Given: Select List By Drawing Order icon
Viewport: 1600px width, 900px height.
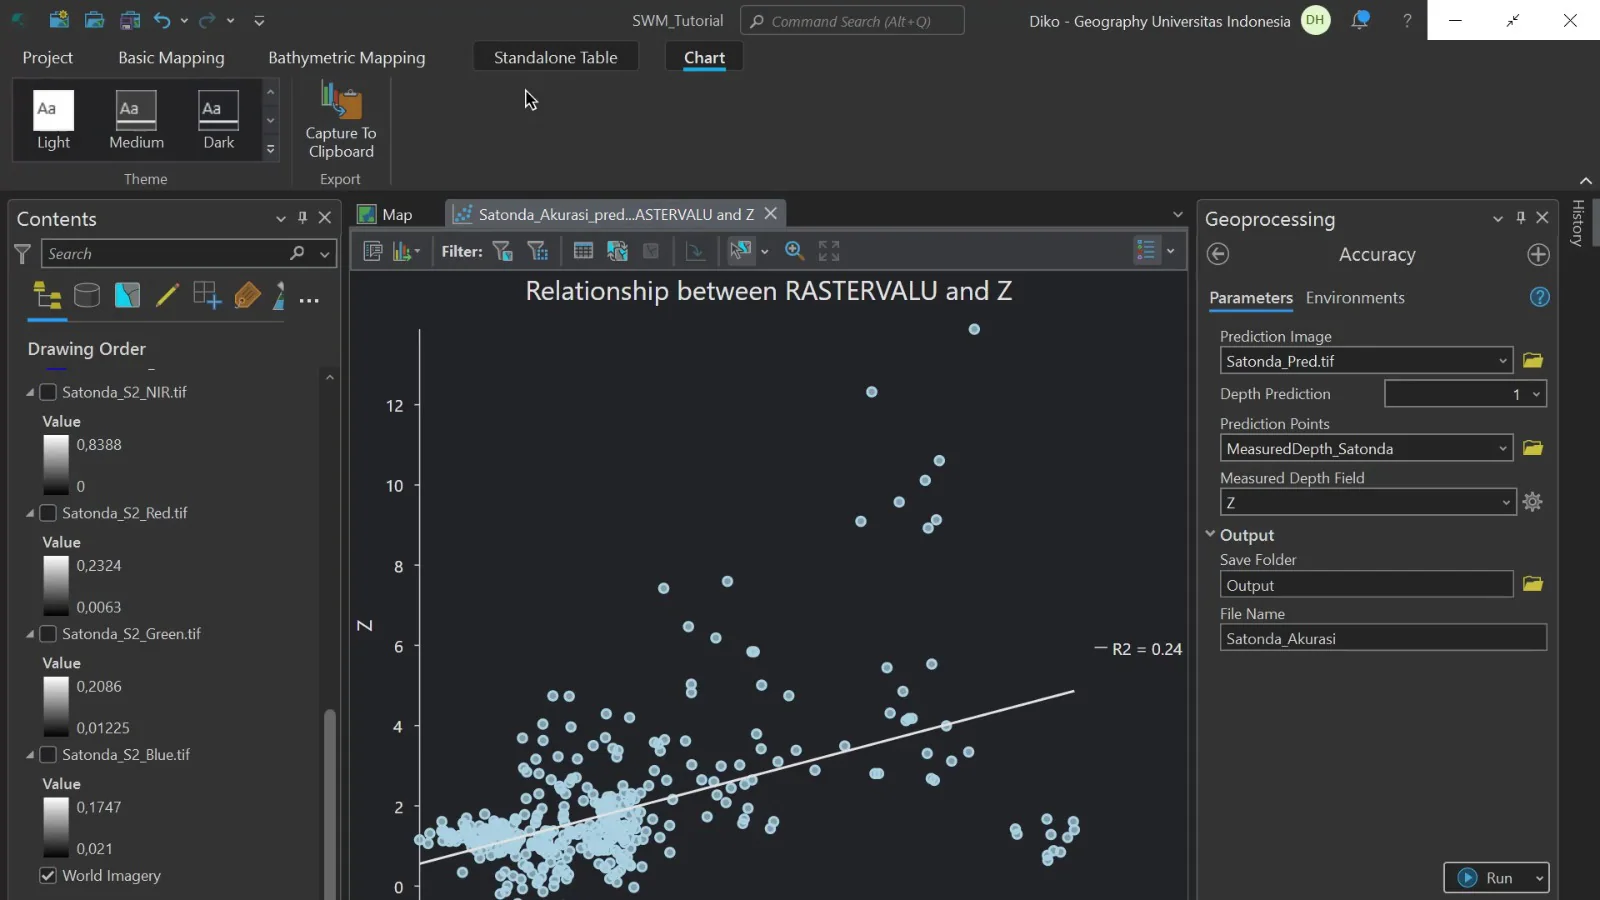Looking at the screenshot, I should tap(47, 296).
